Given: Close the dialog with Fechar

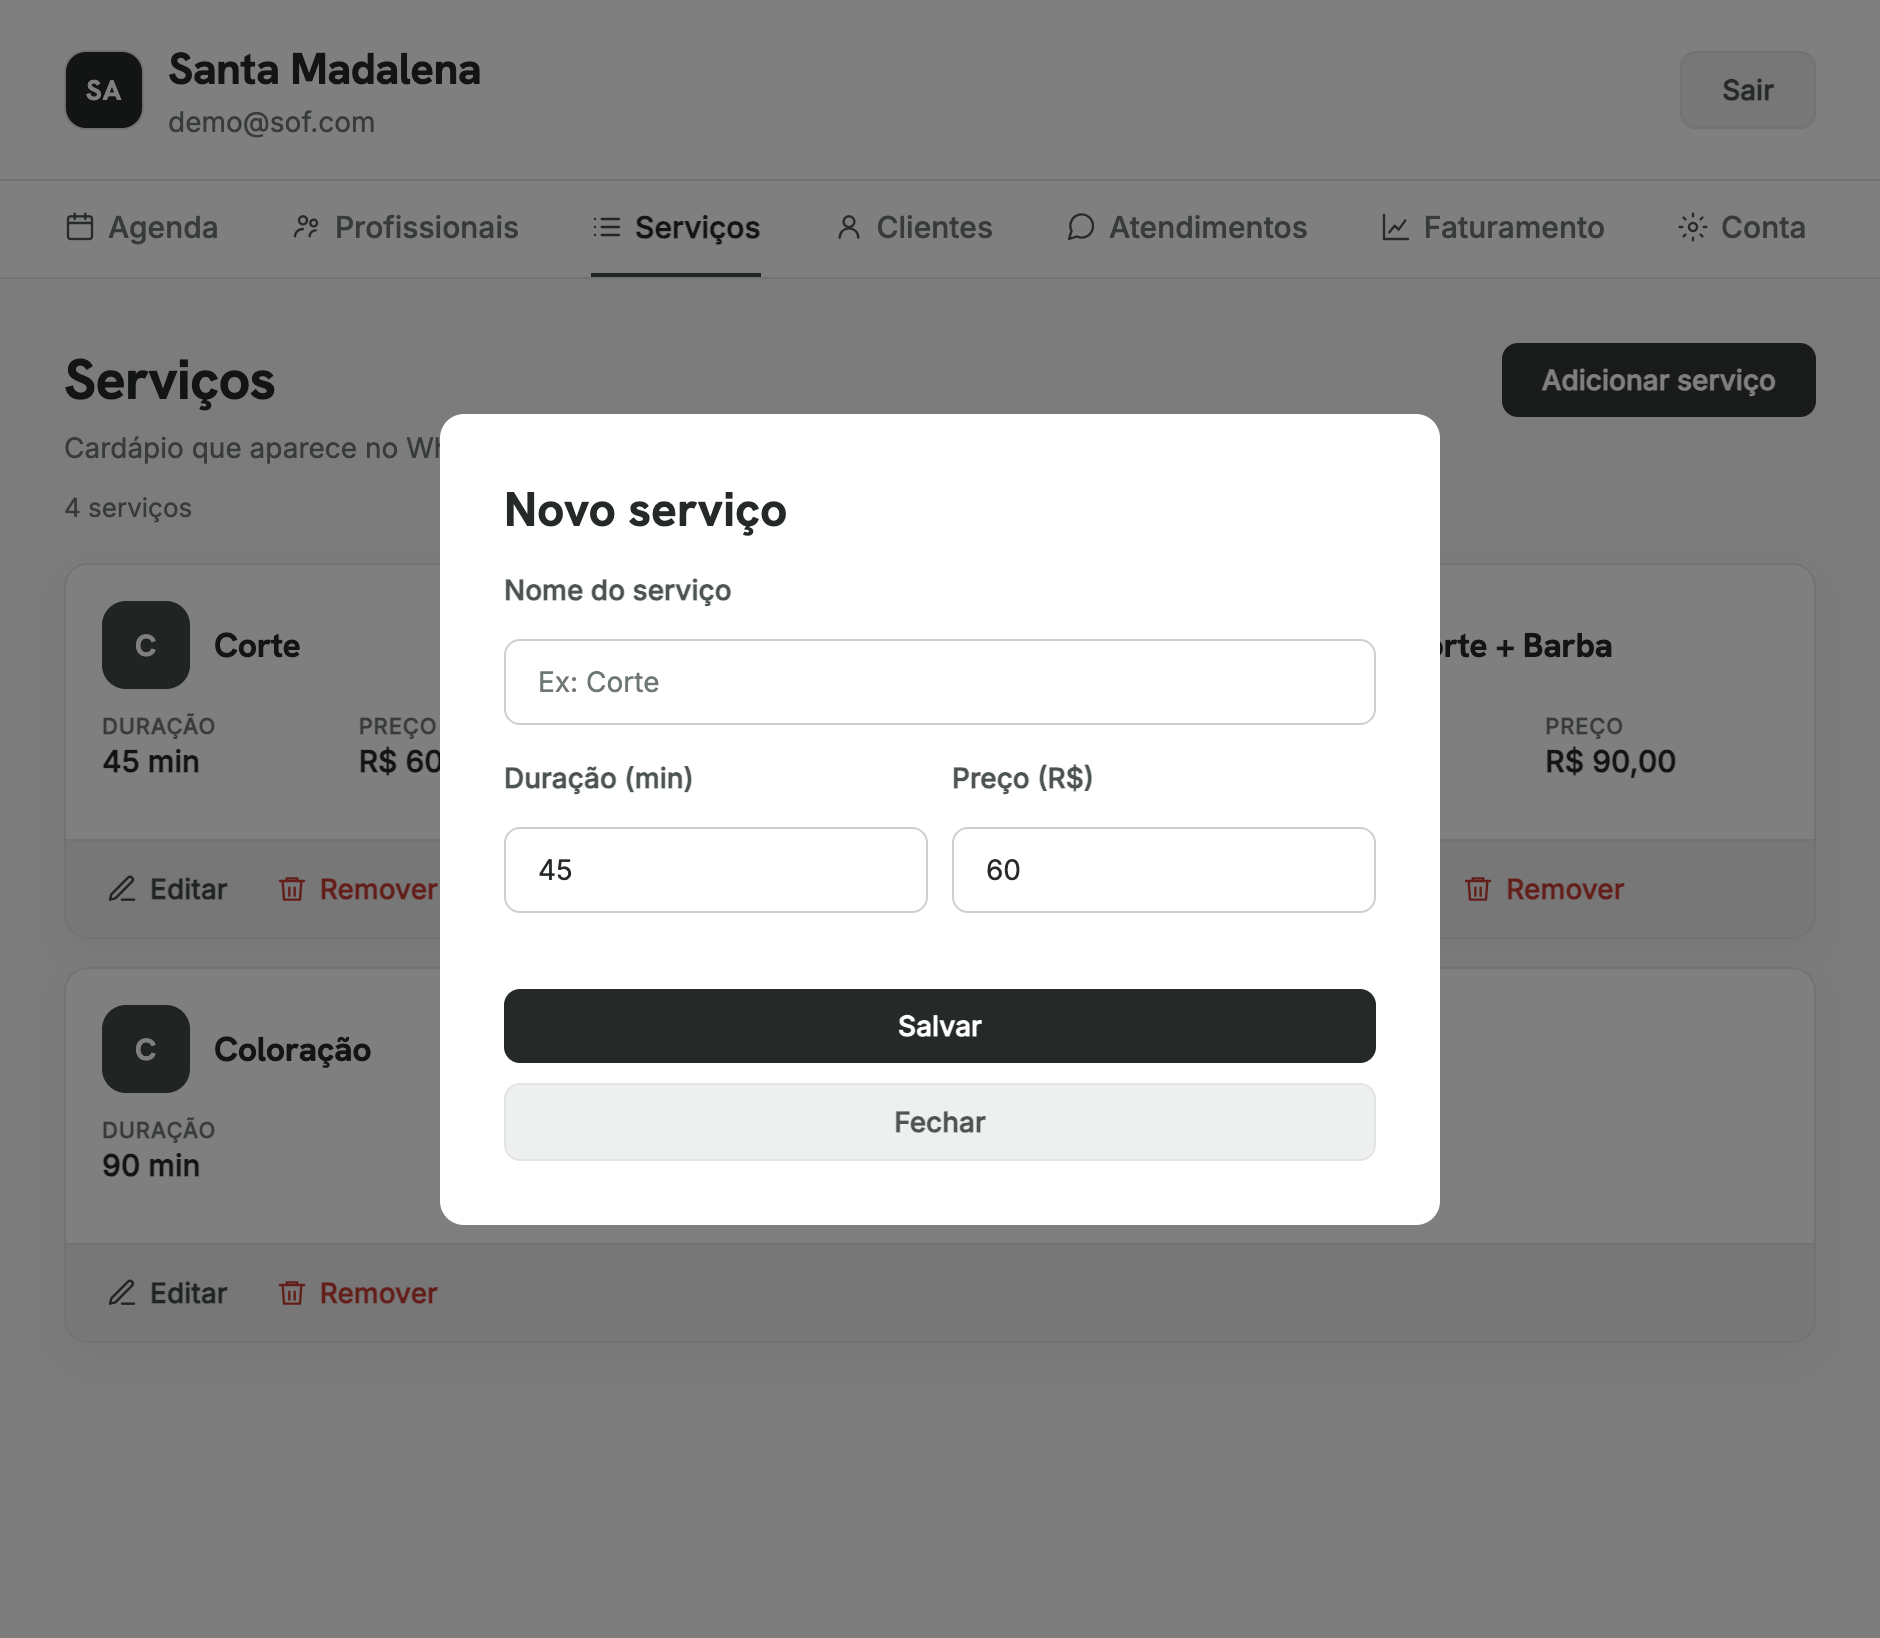Looking at the screenshot, I should [940, 1122].
